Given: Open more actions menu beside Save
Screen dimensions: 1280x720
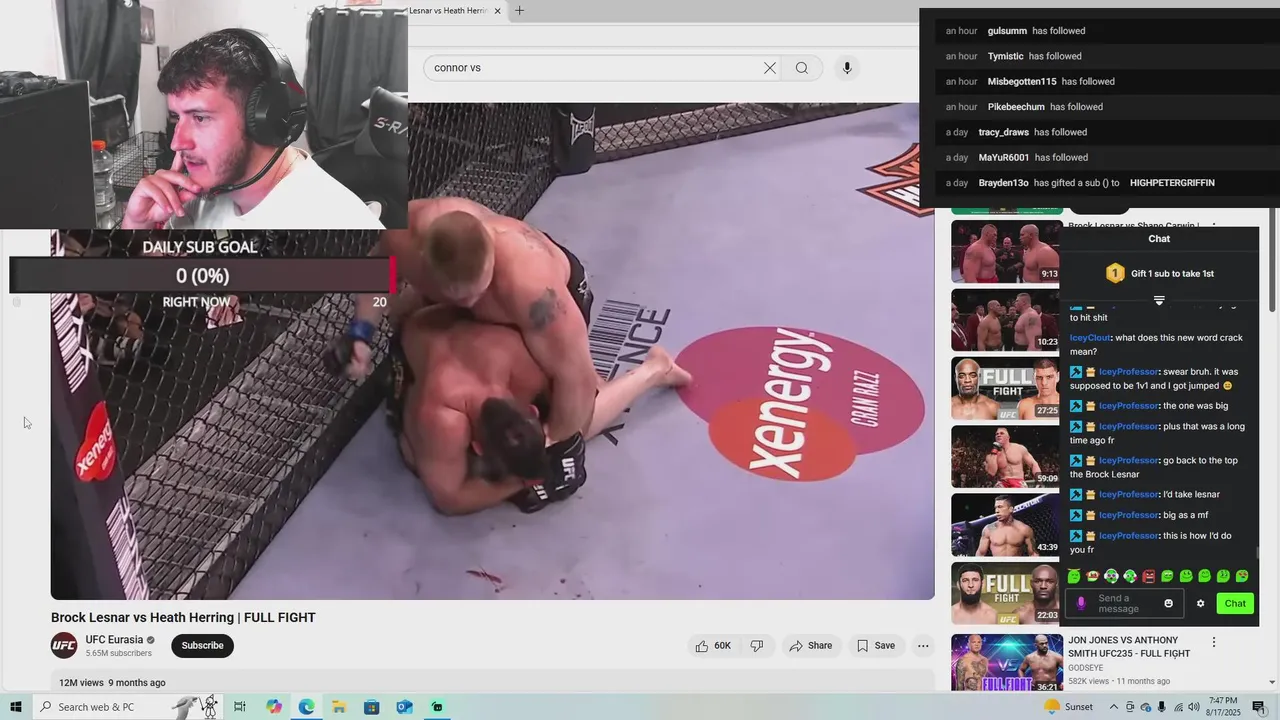Looking at the screenshot, I should pos(923,646).
